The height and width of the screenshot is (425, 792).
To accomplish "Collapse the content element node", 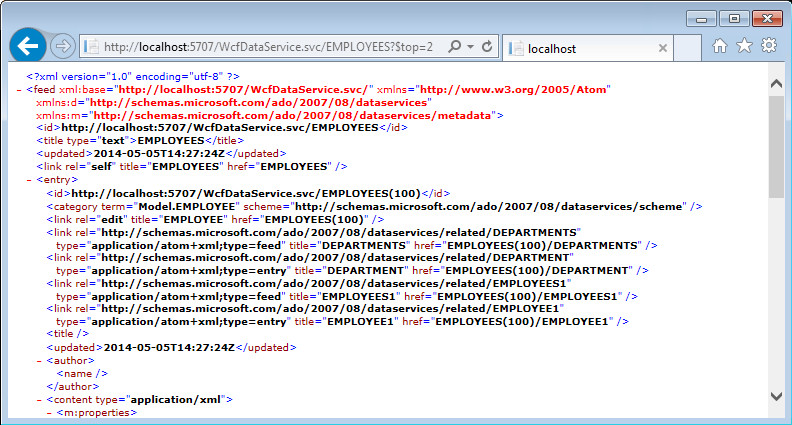I will [x=39, y=400].
